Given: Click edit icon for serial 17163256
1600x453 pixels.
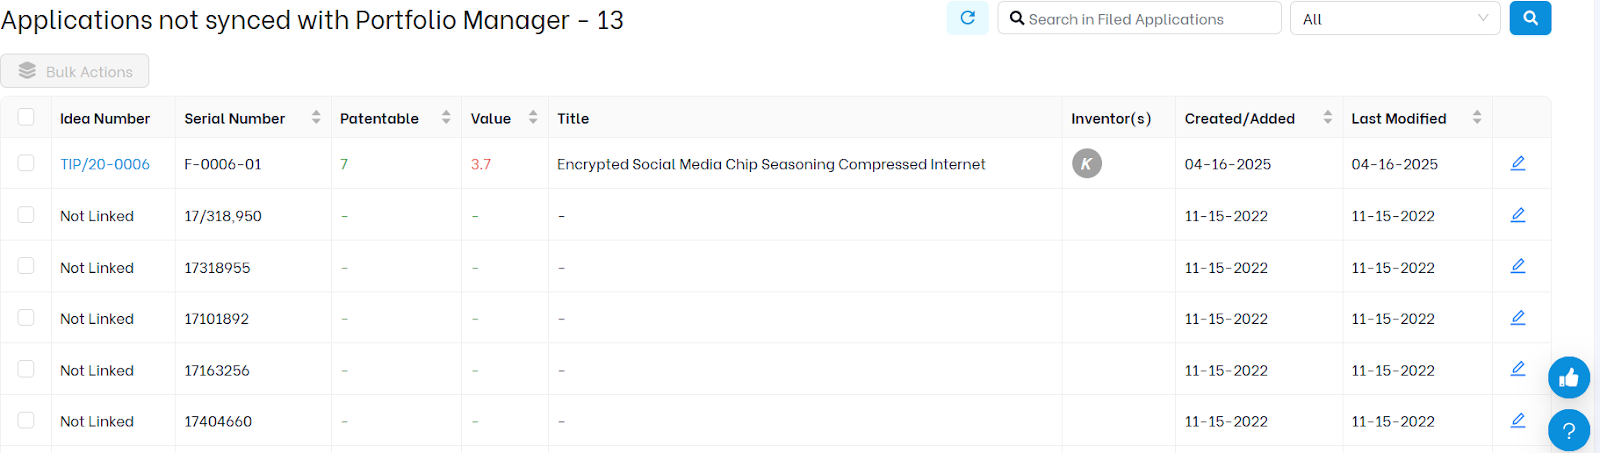Looking at the screenshot, I should click(x=1517, y=369).
